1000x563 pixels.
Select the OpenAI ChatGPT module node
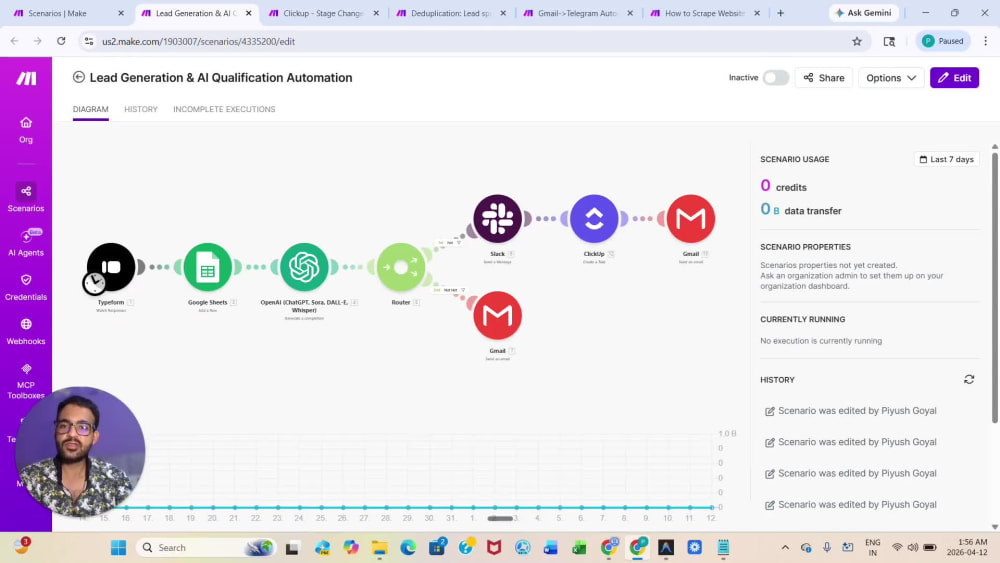tap(304, 267)
